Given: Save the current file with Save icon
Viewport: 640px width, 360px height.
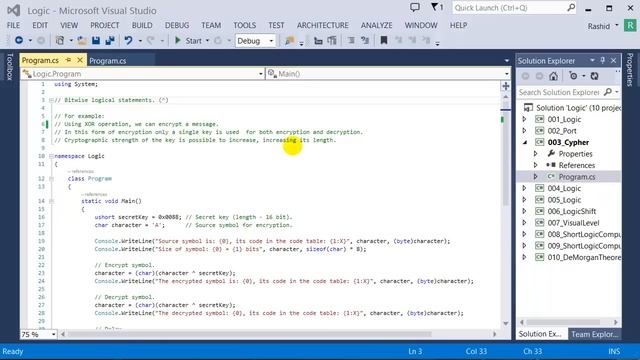Looking at the screenshot, I should 96,40.
